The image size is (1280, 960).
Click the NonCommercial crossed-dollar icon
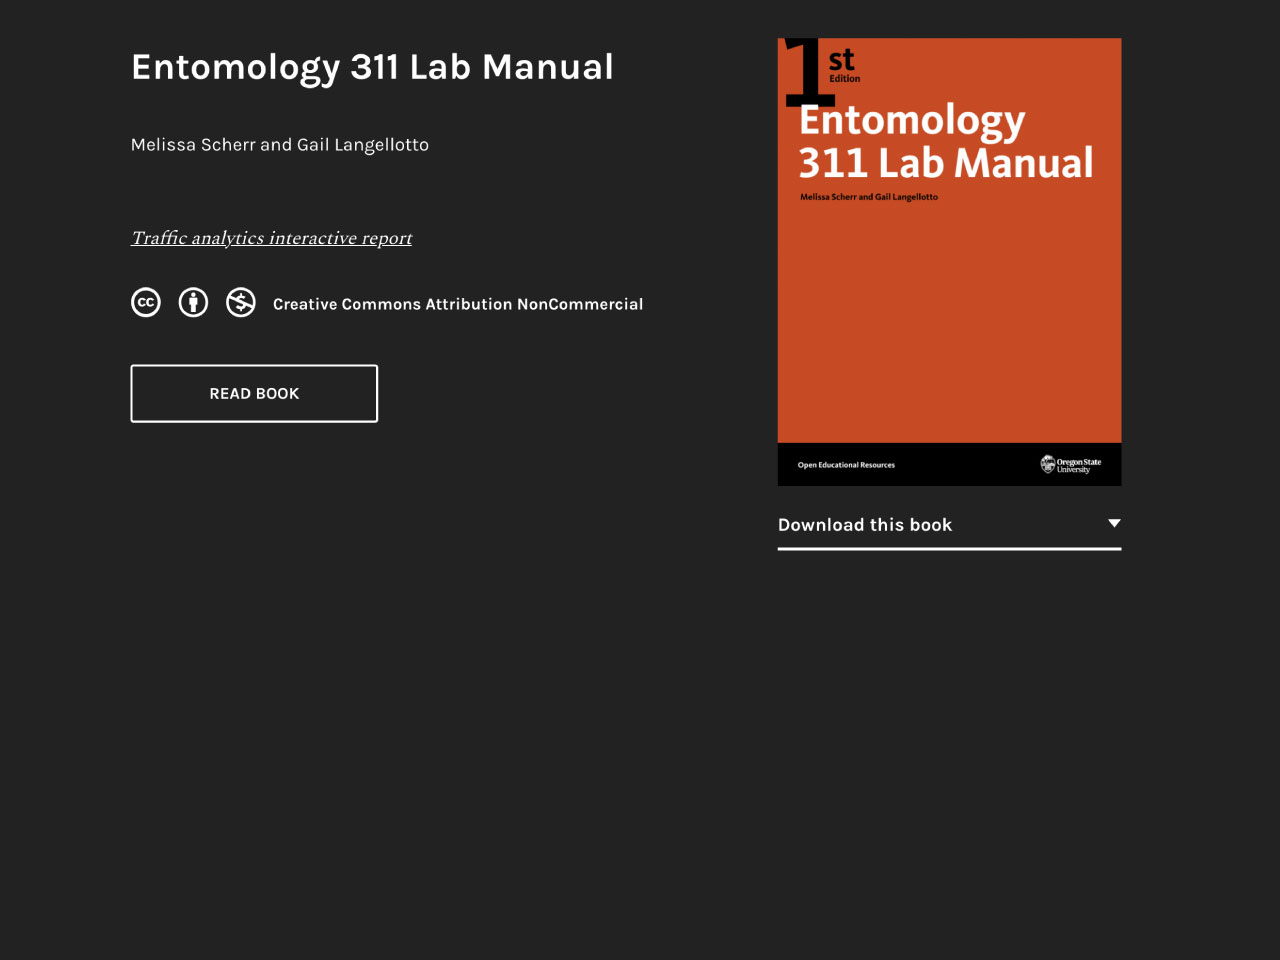(x=241, y=302)
